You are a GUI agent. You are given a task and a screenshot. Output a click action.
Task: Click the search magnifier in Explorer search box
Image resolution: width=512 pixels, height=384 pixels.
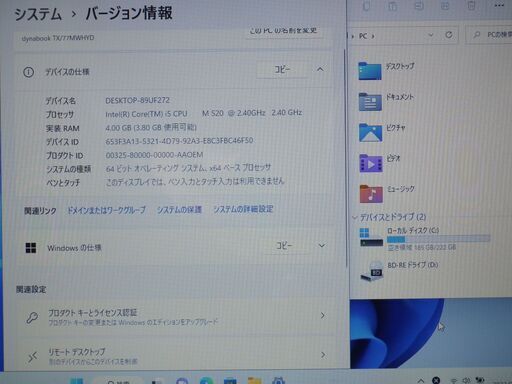477,35
